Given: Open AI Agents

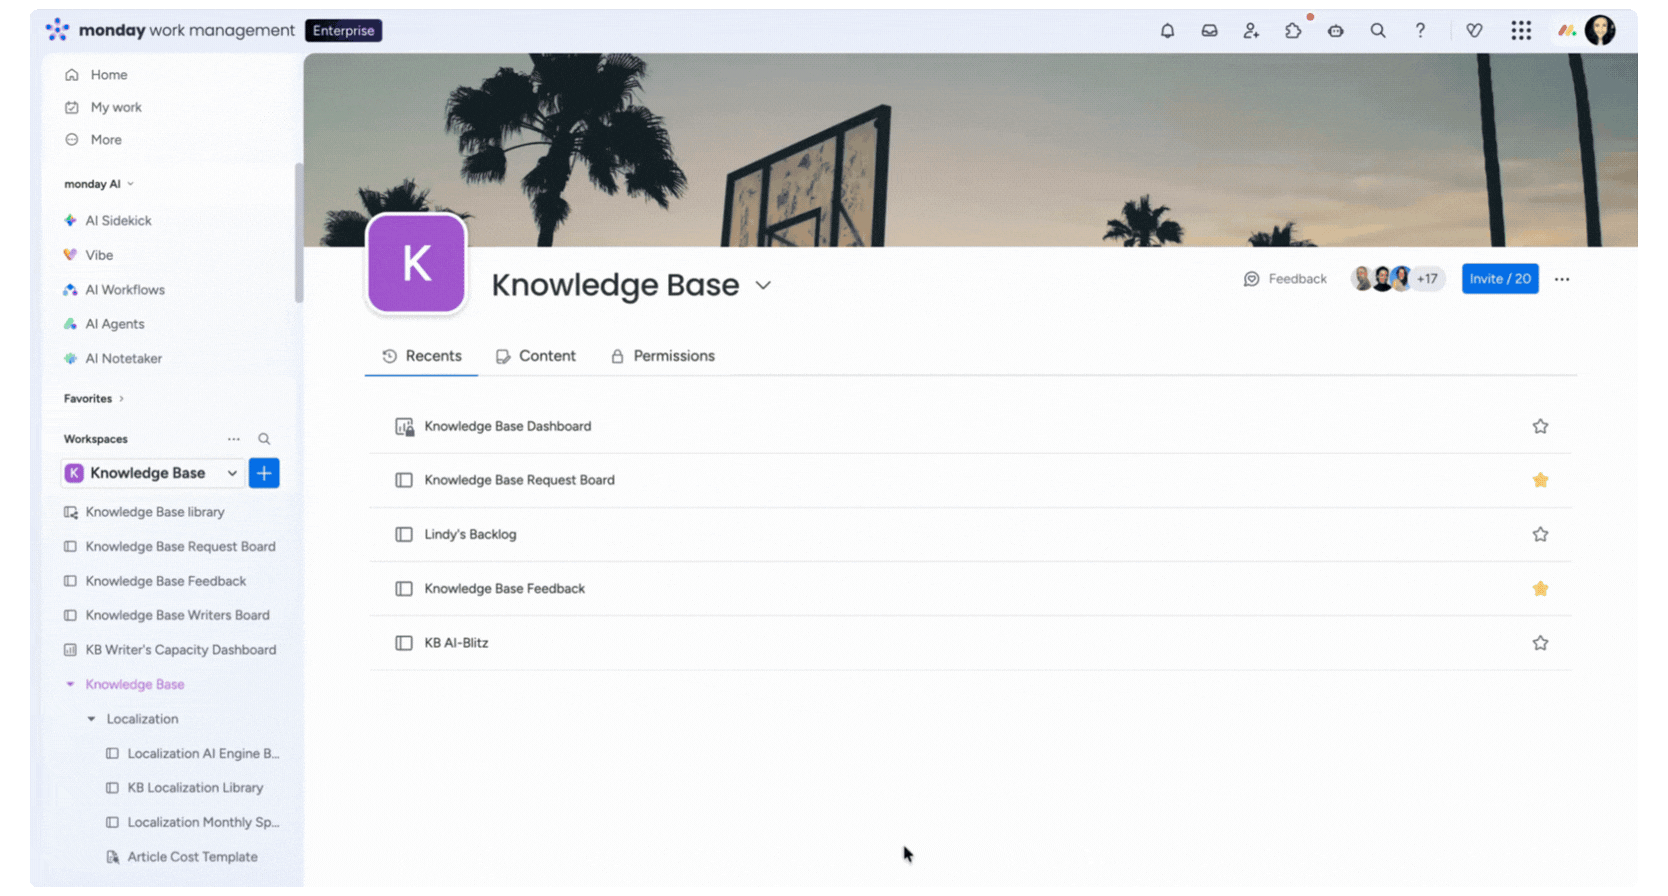Looking at the screenshot, I should pos(115,324).
